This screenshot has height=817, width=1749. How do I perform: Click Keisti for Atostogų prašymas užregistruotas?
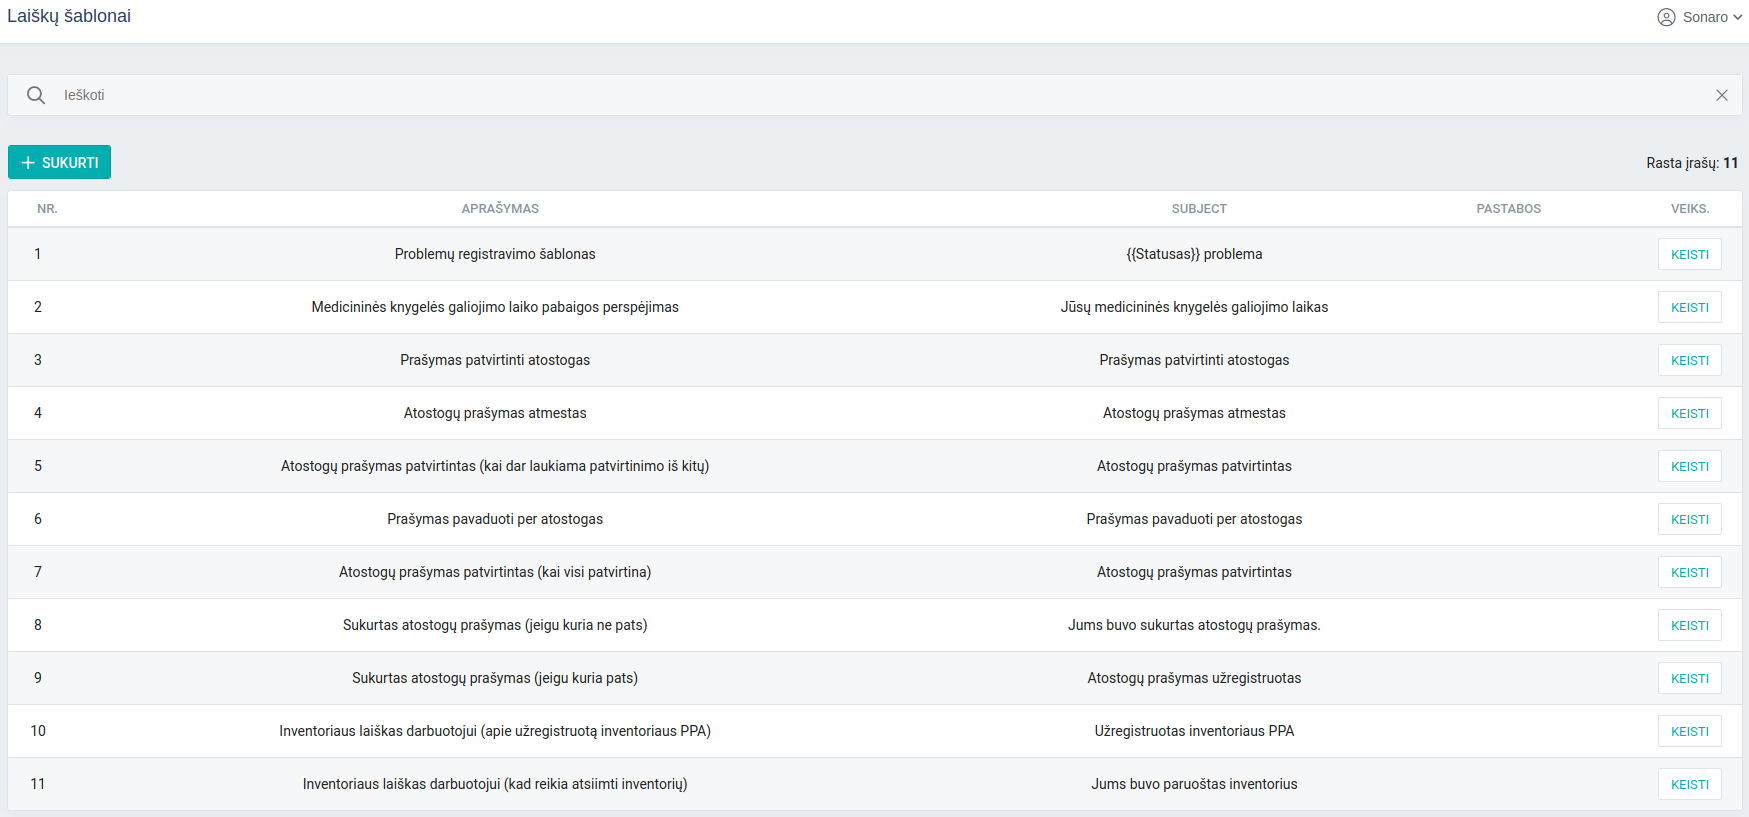pos(1689,678)
